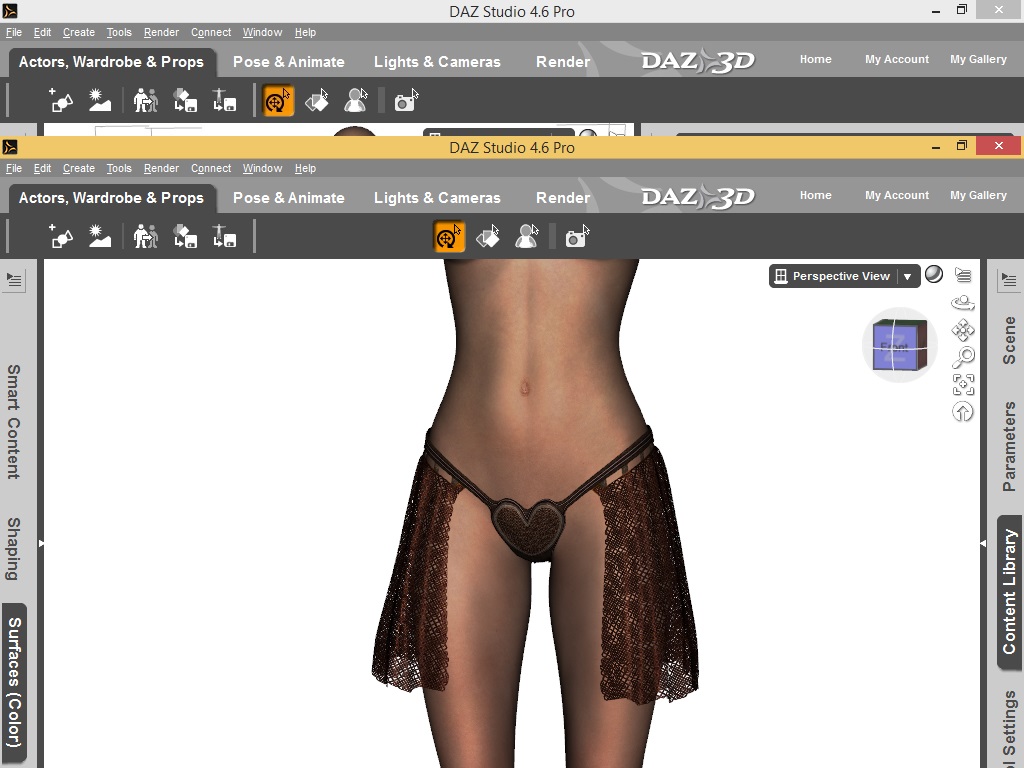Select the Surface Selection tool in front window
The image size is (1024, 768).
coord(487,236)
